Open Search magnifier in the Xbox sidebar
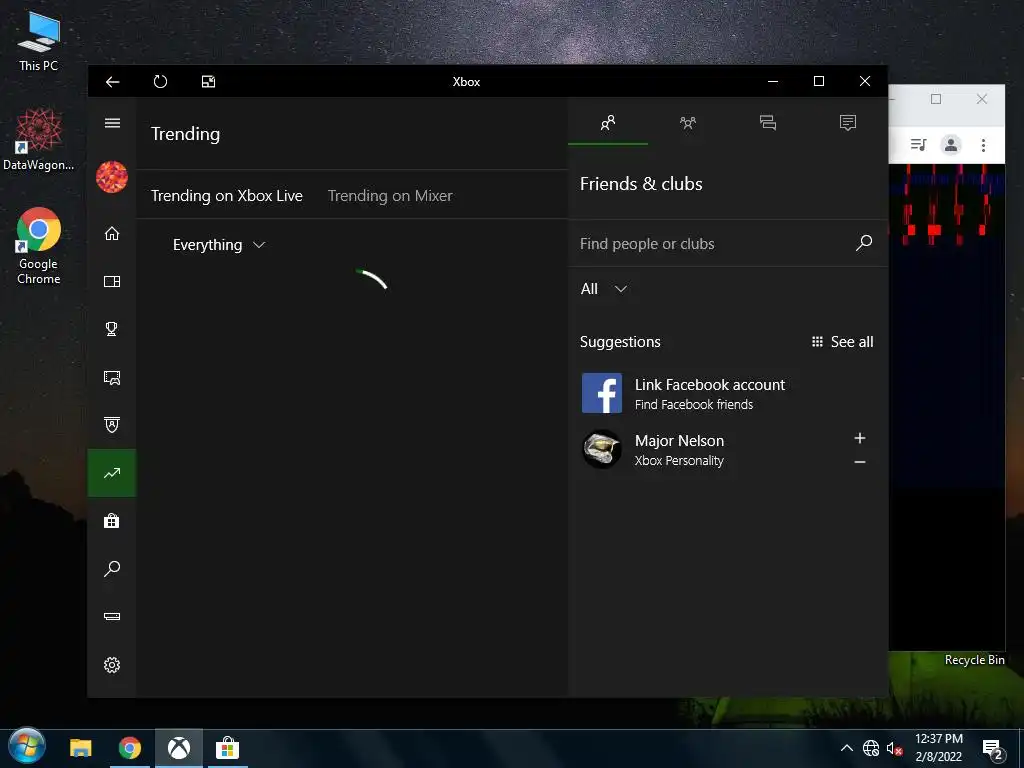This screenshot has width=1024, height=768. pos(112,569)
